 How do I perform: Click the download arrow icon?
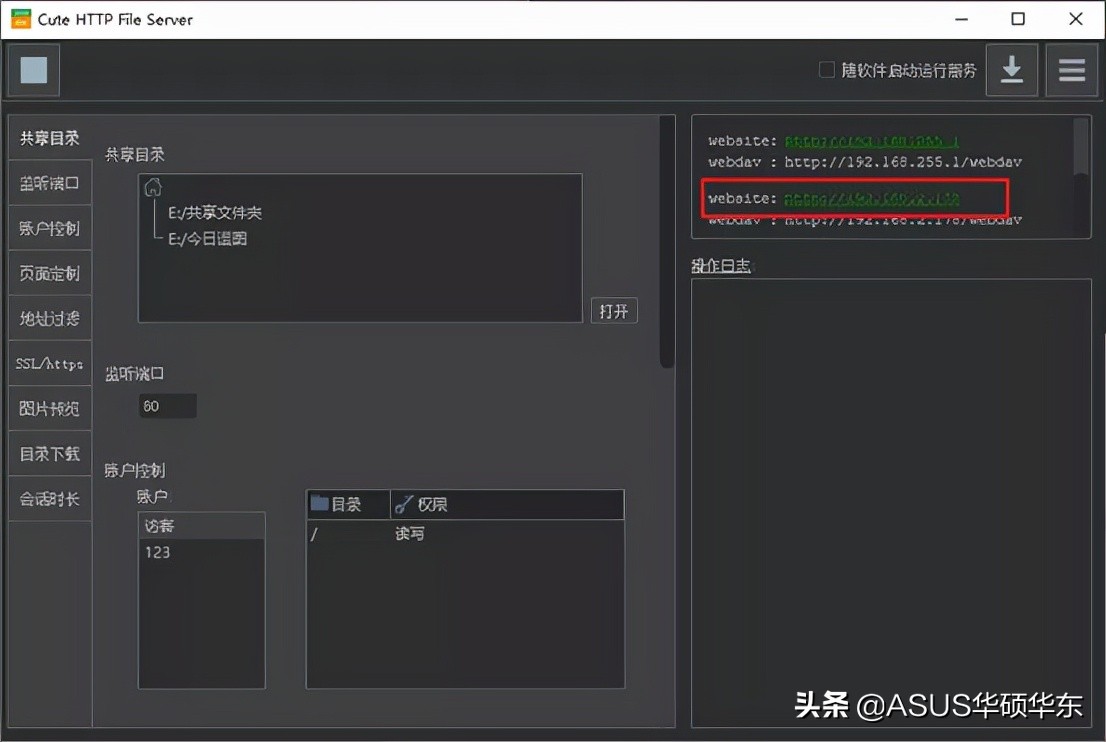(x=1012, y=70)
